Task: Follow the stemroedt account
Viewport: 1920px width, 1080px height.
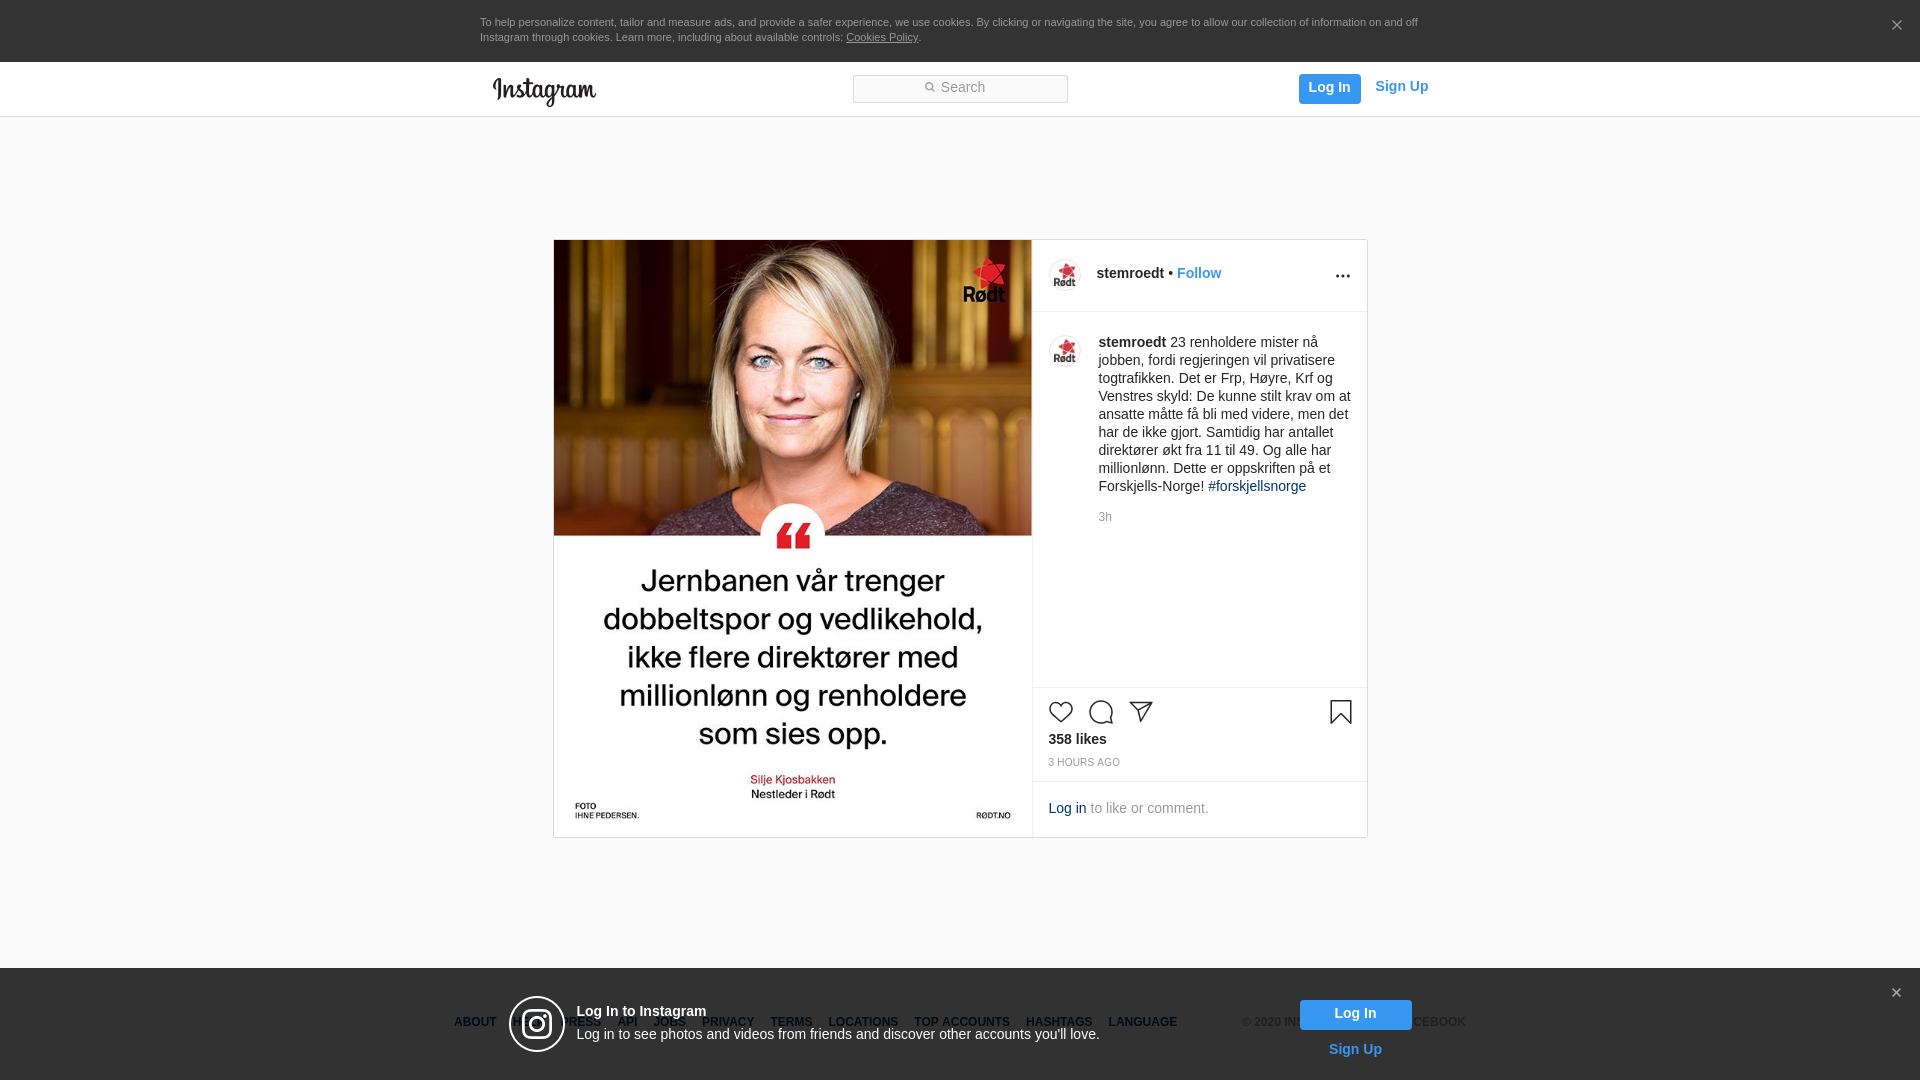Action: click(1198, 273)
